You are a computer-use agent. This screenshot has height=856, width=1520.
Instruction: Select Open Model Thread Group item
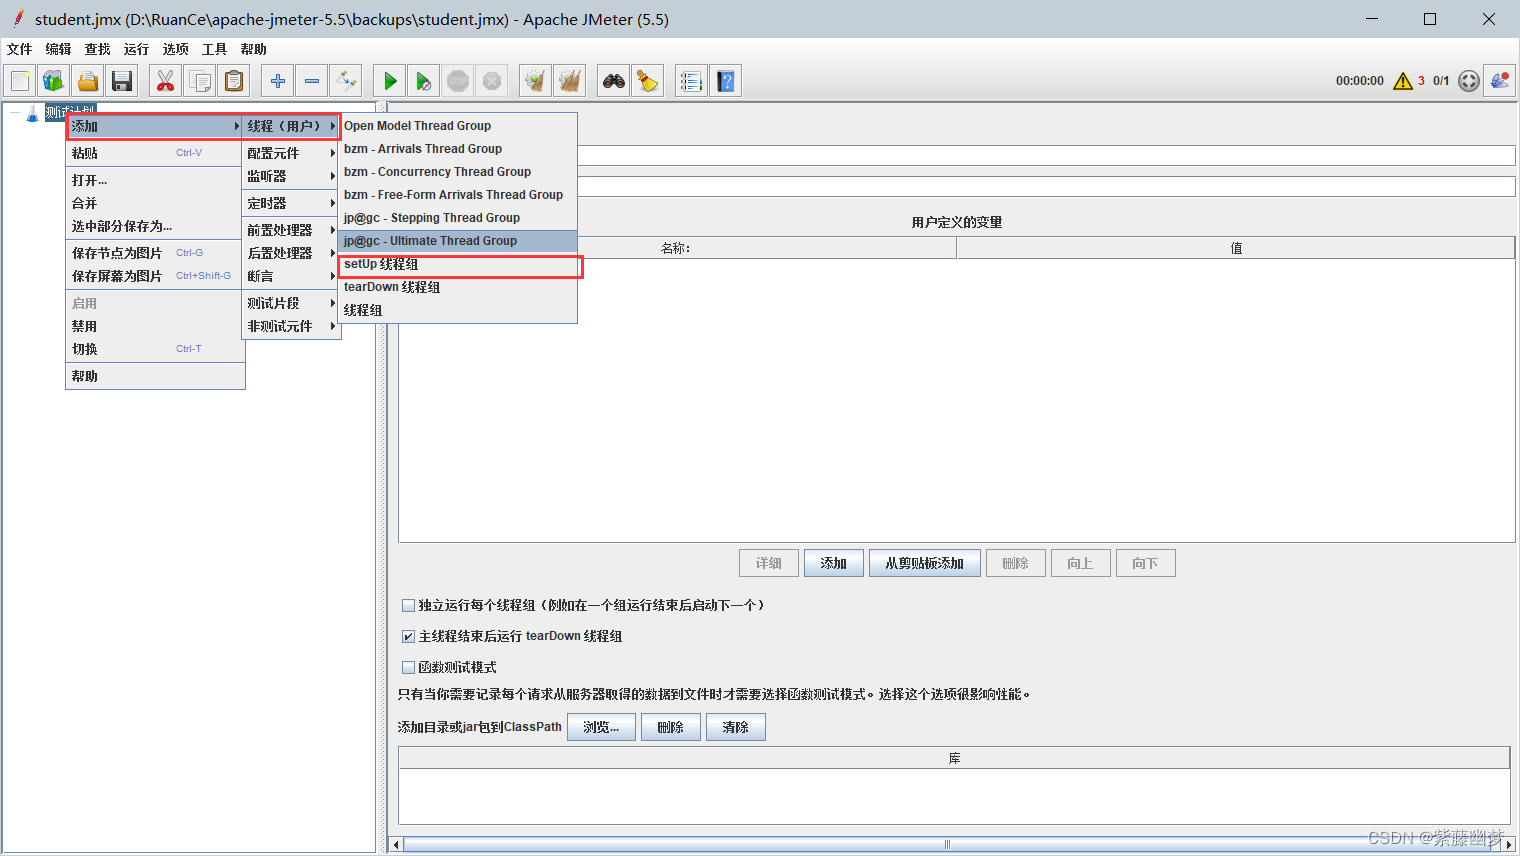click(458, 126)
